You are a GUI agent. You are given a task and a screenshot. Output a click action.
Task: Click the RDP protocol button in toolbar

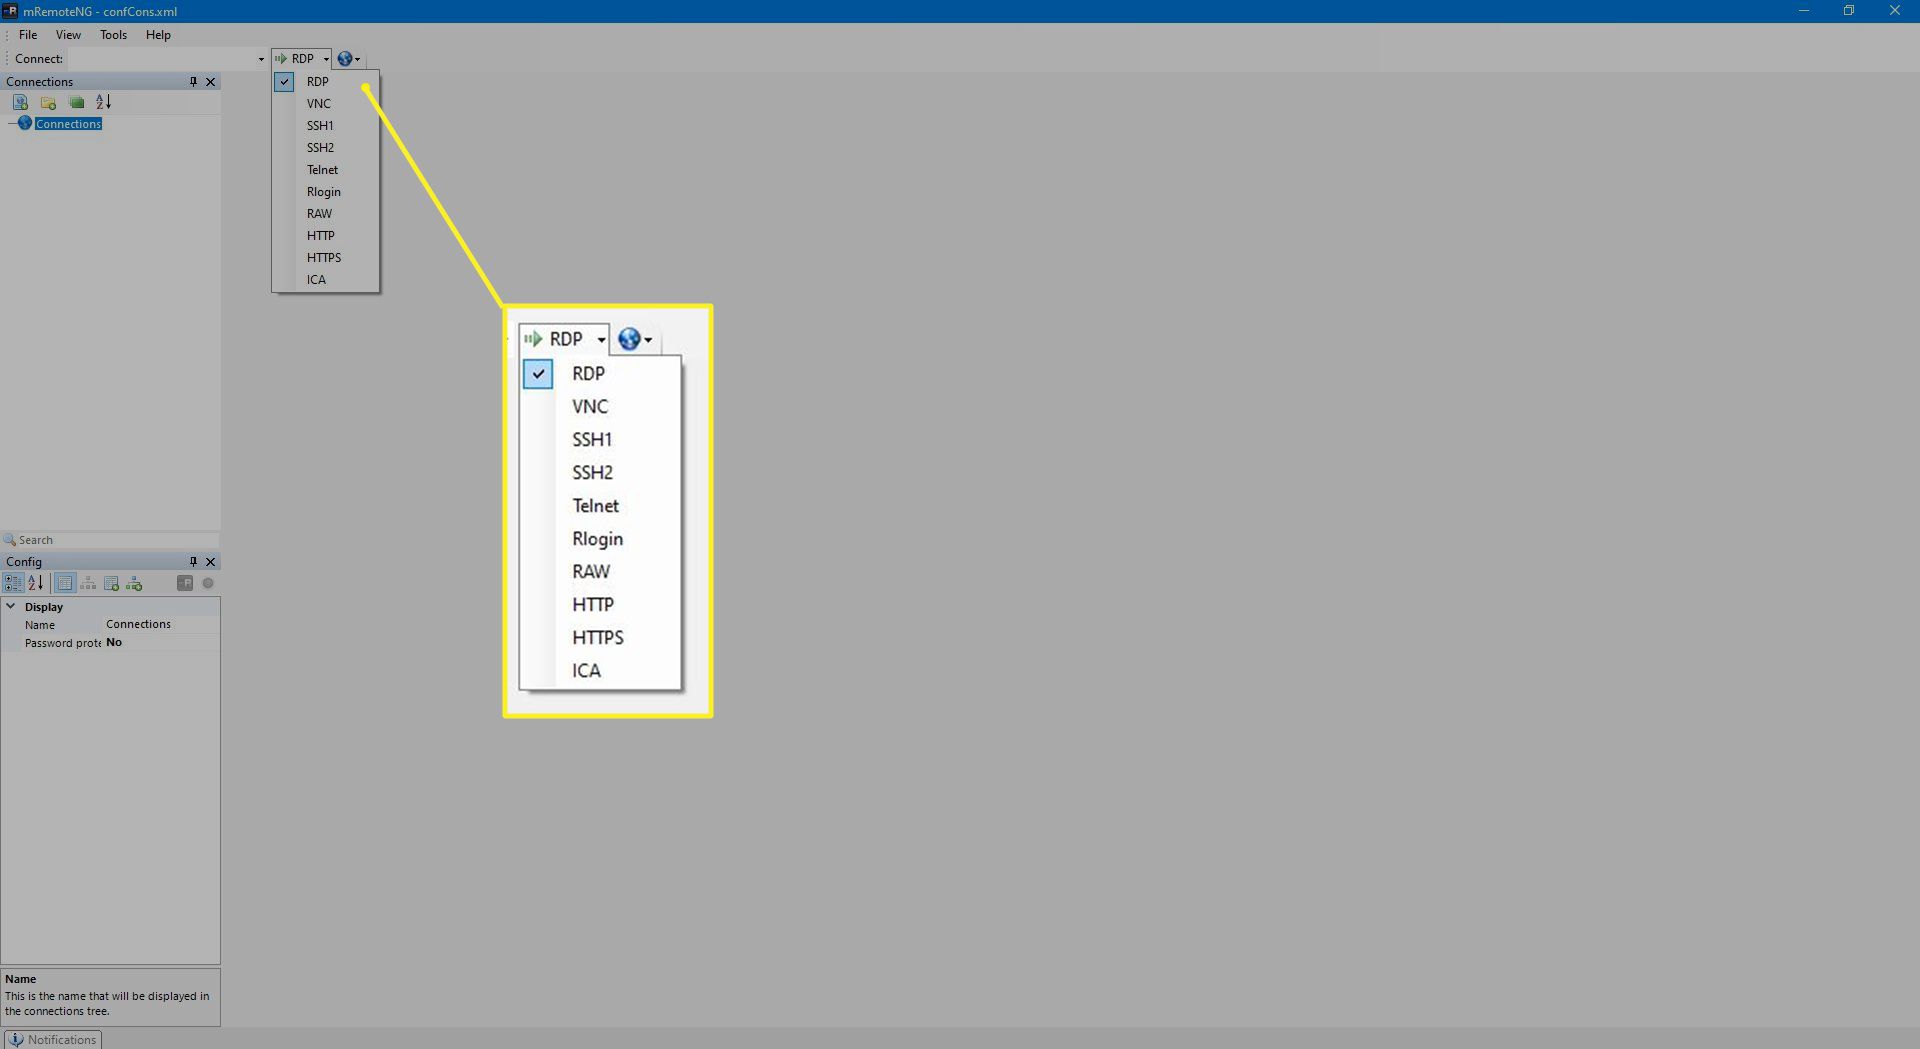pyautogui.click(x=296, y=59)
